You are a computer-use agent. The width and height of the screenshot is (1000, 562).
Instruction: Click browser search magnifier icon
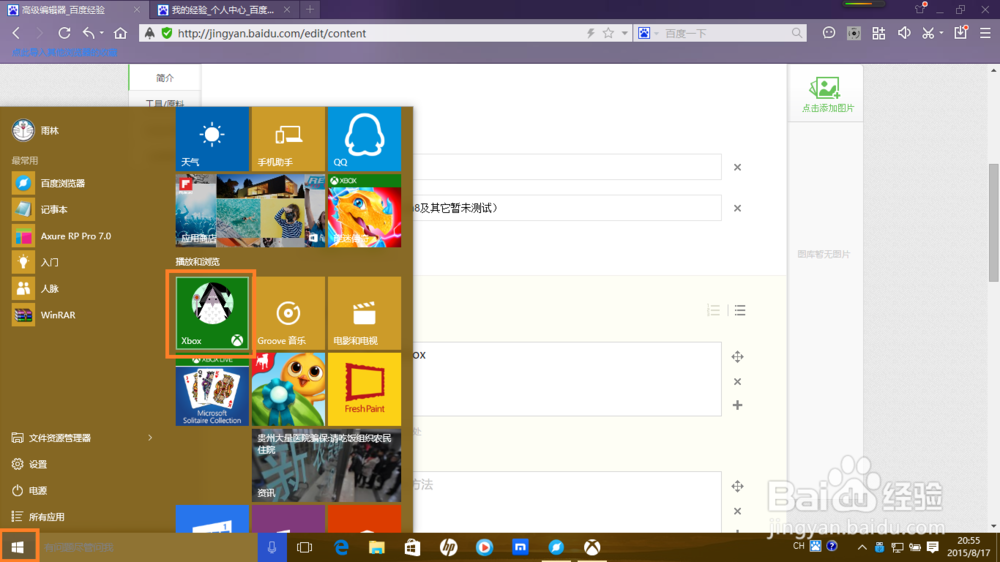point(797,33)
